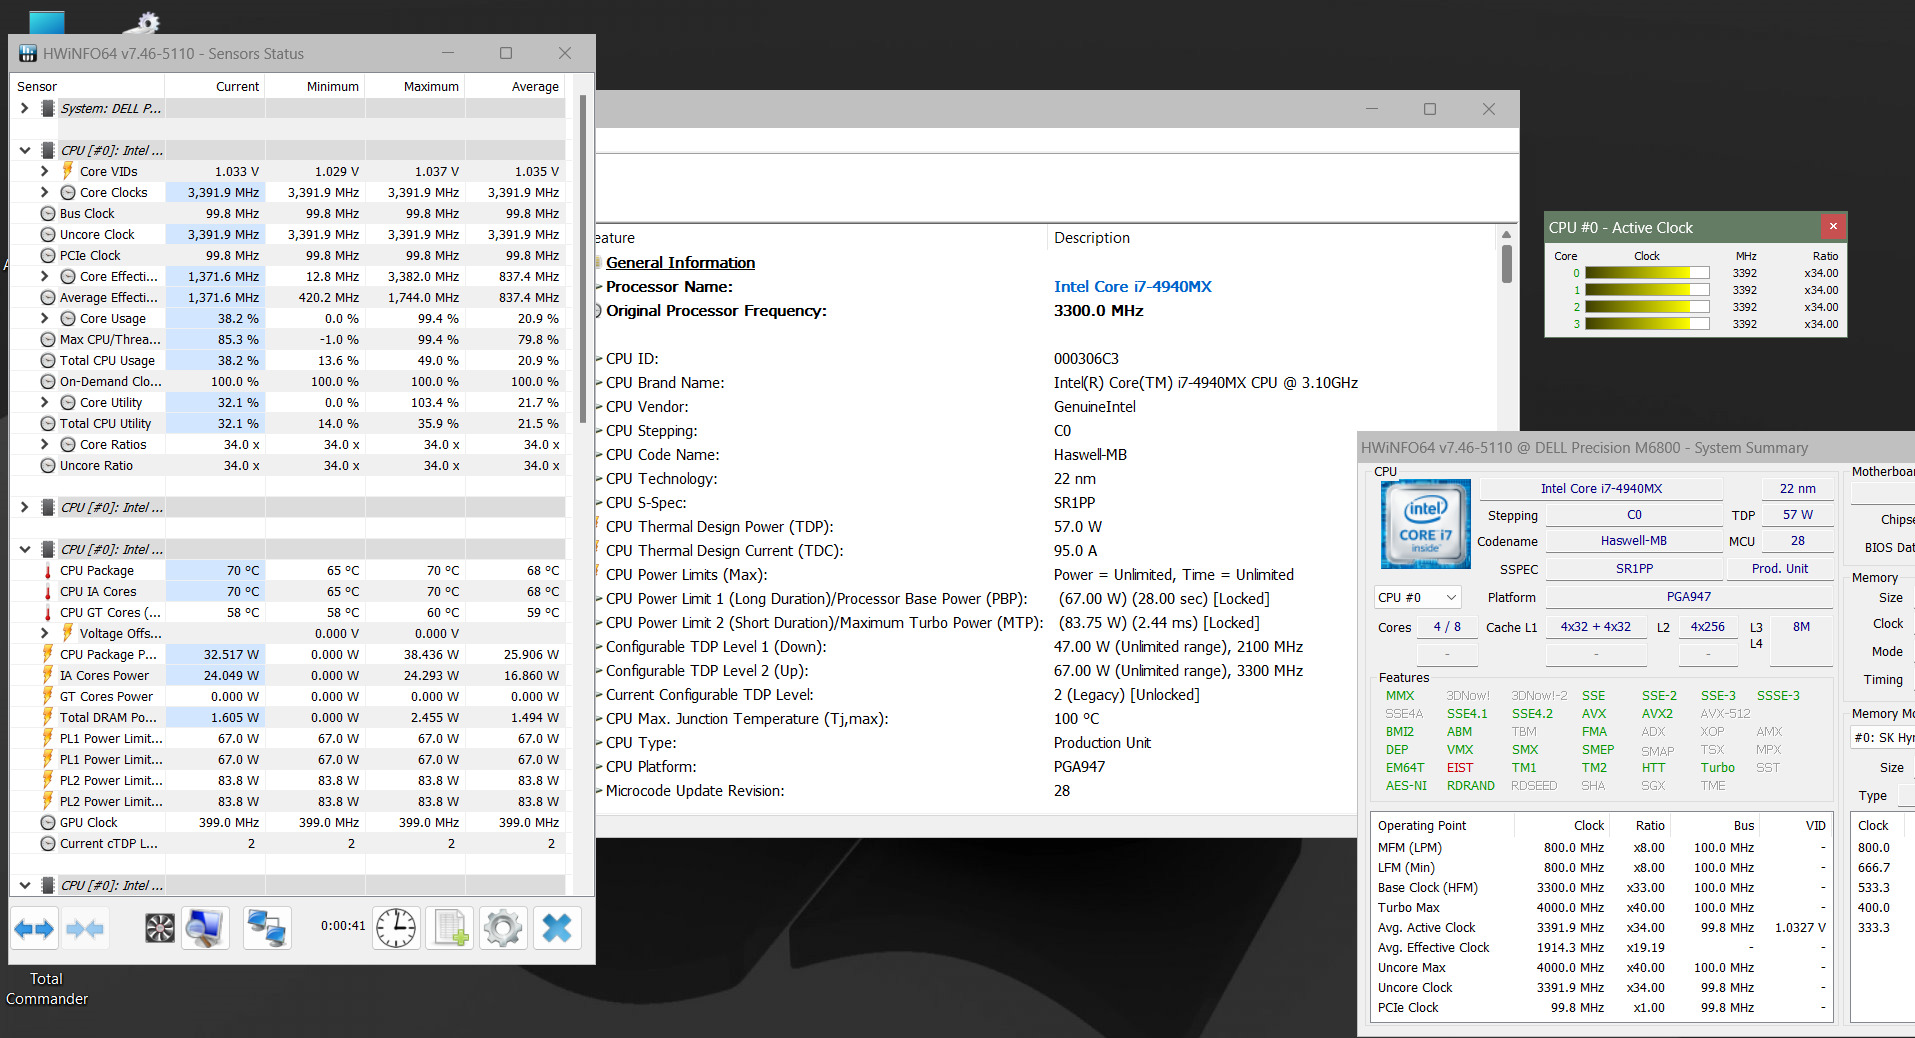Expand the Core Usage sensor row
Screen dimensions: 1915x1038
pyautogui.click(x=45, y=318)
